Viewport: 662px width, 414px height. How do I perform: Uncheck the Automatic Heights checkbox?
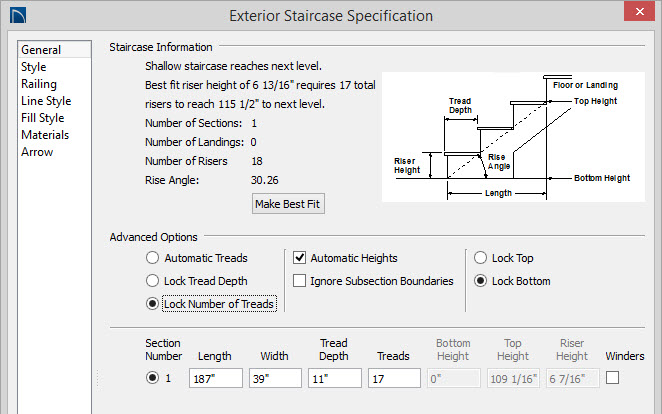pyautogui.click(x=300, y=258)
